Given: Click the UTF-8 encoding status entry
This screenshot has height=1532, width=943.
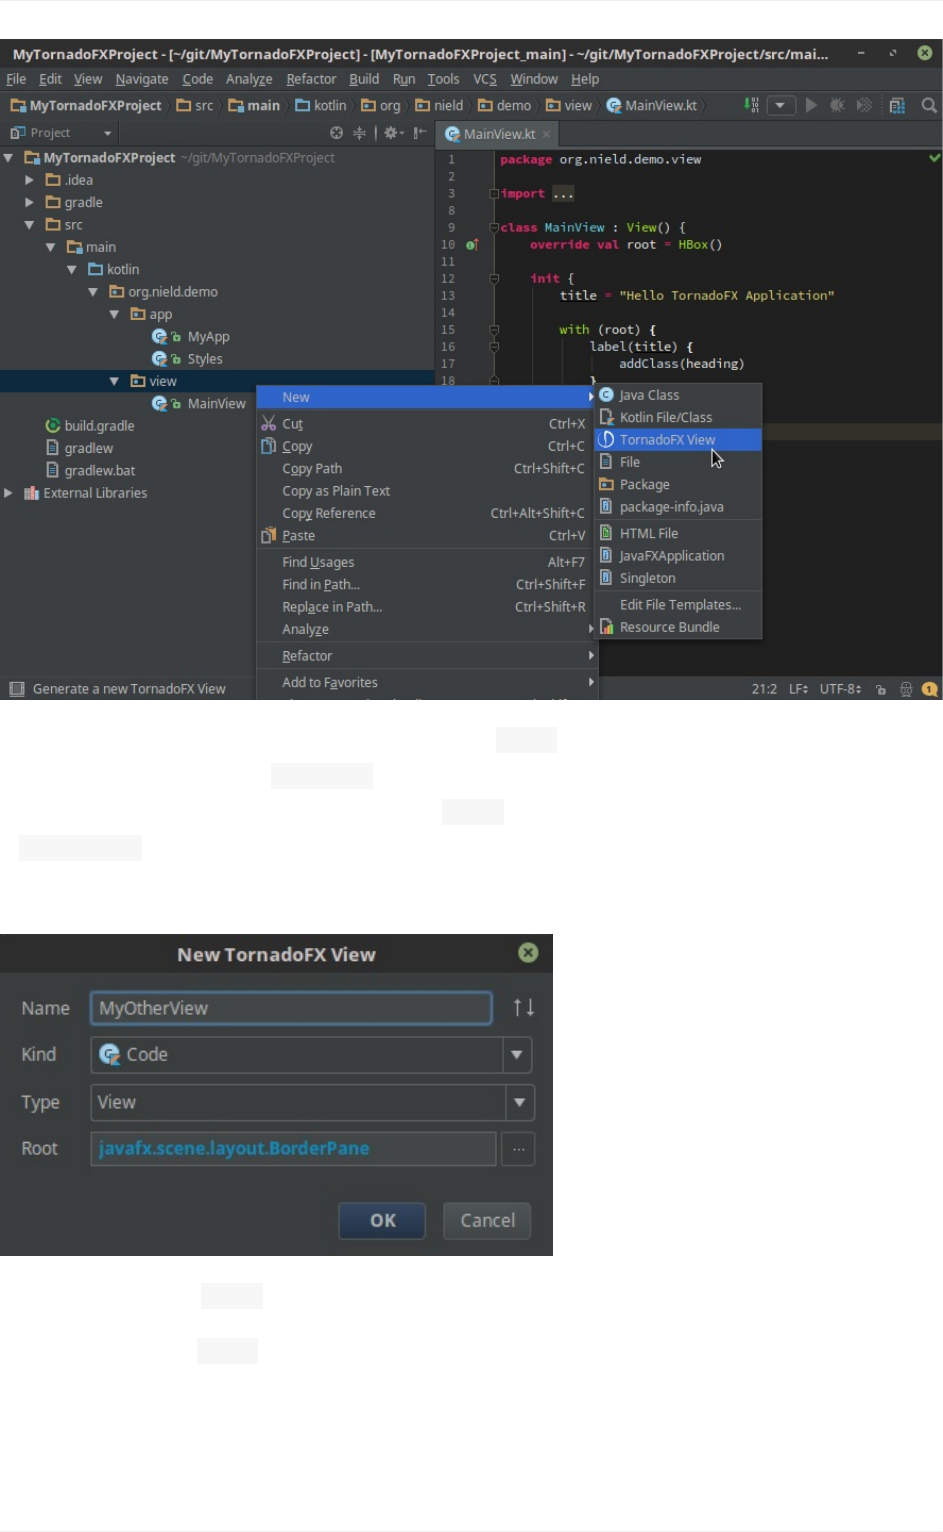Looking at the screenshot, I should coord(840,689).
